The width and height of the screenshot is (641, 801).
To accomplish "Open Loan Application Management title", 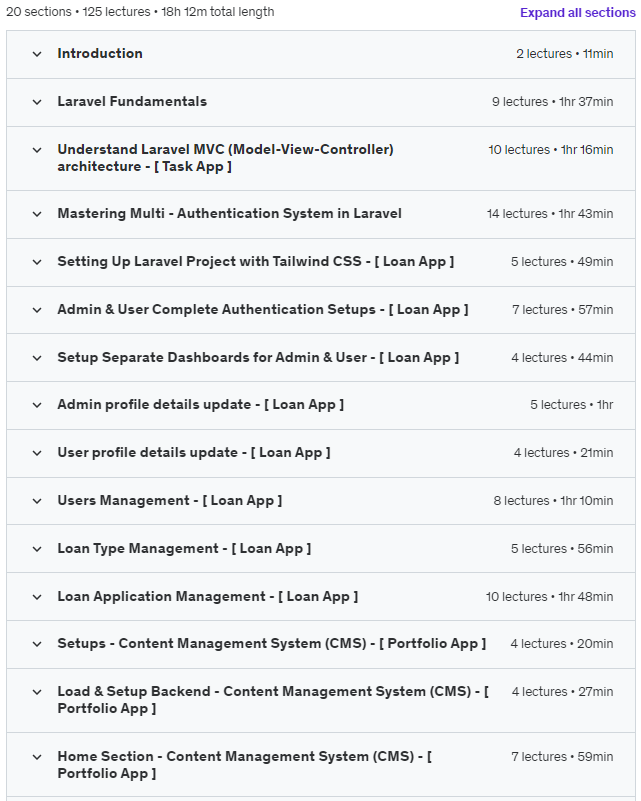I will 207,597.
